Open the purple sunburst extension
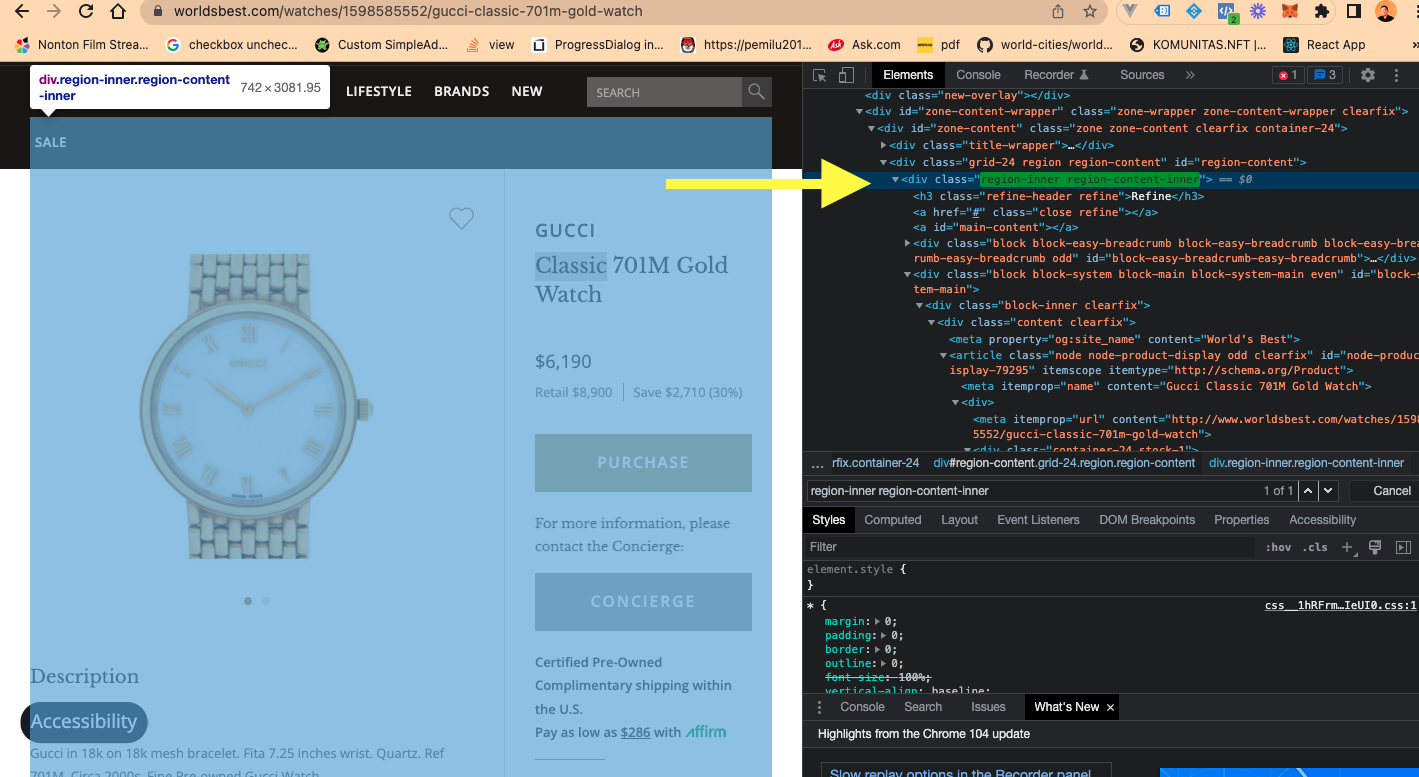 pyautogui.click(x=1258, y=12)
